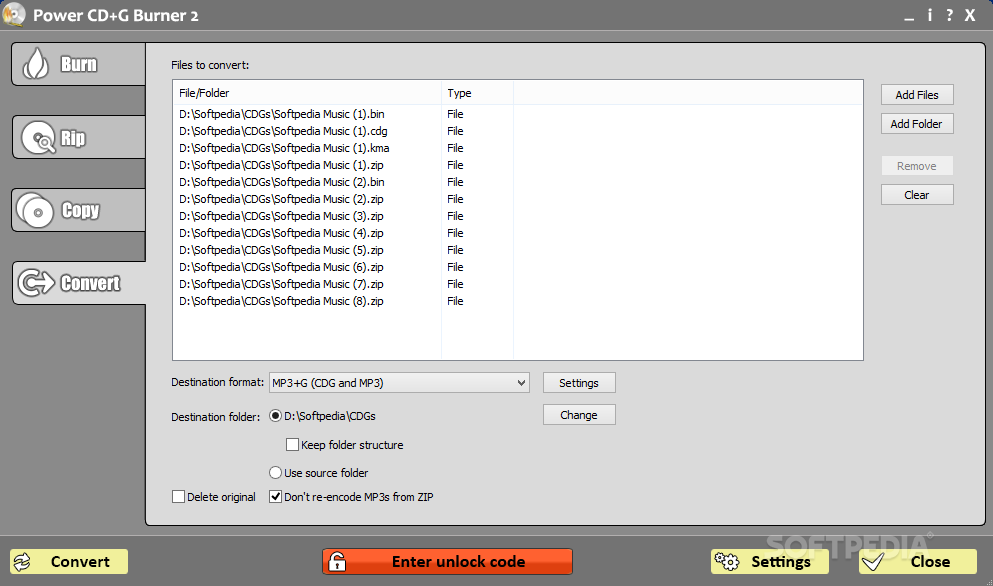Clear the files list

917,195
